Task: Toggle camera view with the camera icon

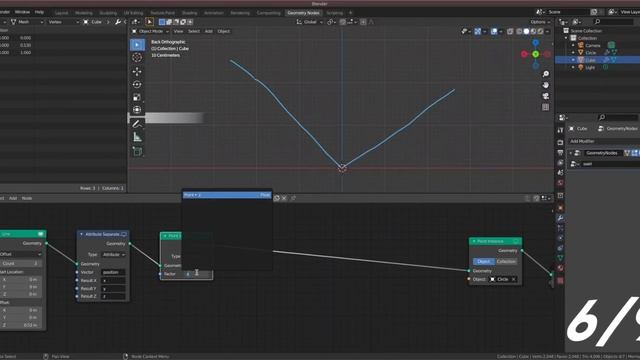Action: click(546, 96)
